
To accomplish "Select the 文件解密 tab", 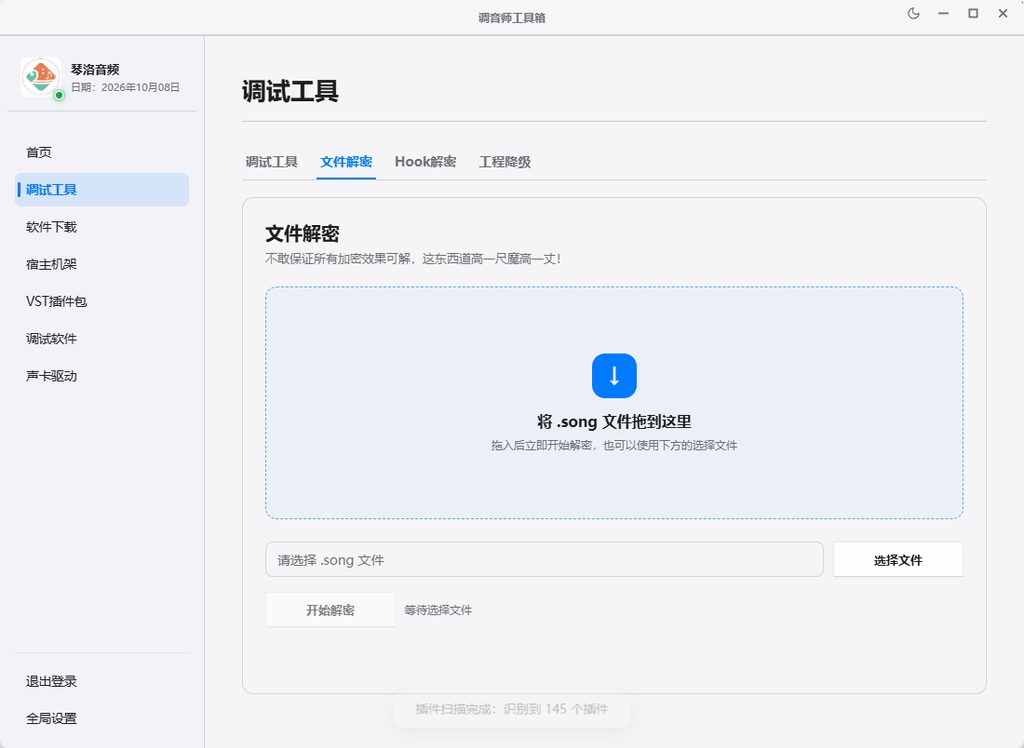I will 346,162.
